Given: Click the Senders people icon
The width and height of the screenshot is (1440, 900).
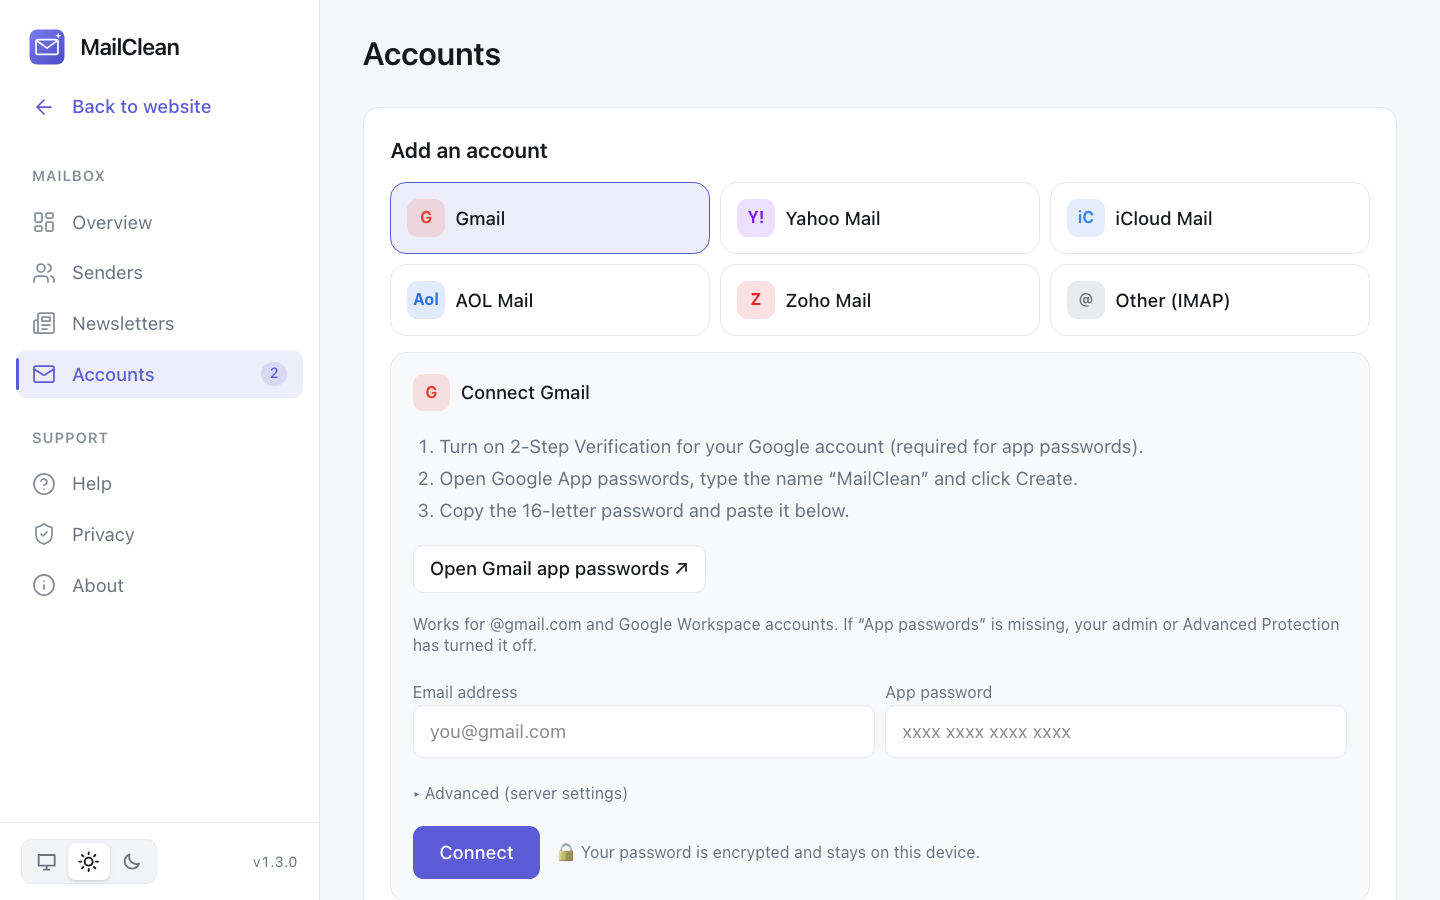Looking at the screenshot, I should [x=44, y=273].
